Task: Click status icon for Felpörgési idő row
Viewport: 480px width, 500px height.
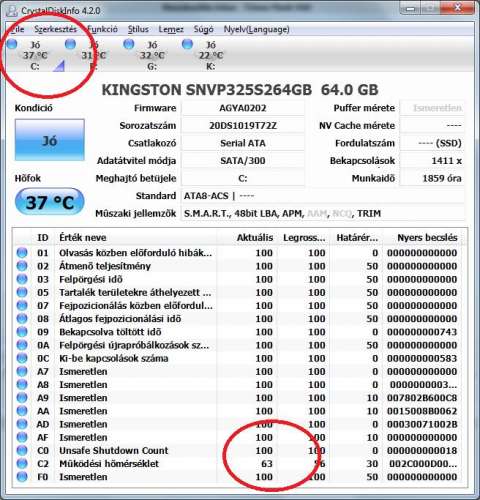Action: (x=22, y=279)
